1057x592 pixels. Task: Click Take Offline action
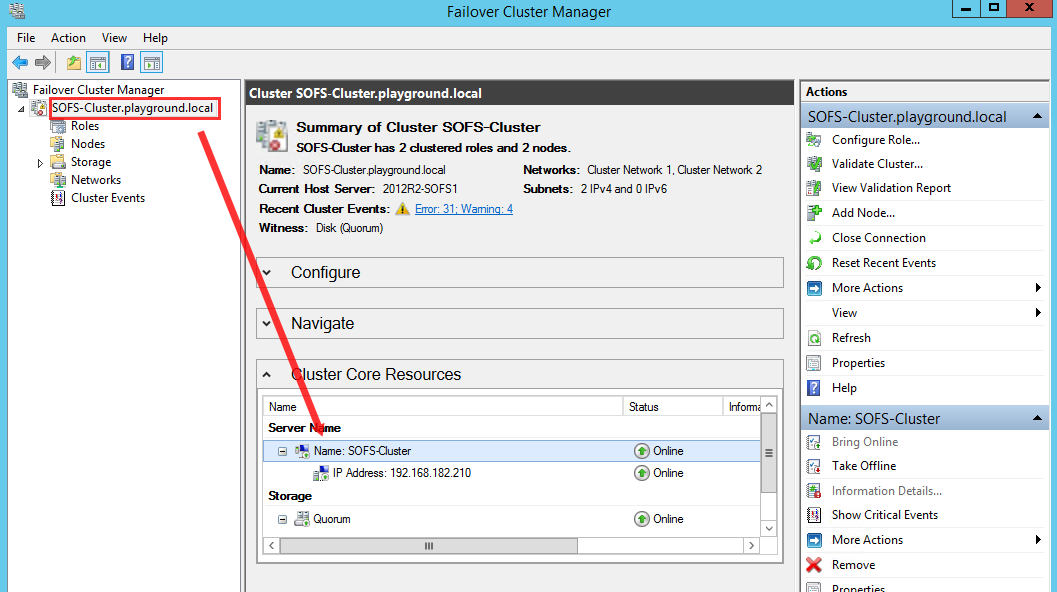pyautogui.click(x=864, y=466)
